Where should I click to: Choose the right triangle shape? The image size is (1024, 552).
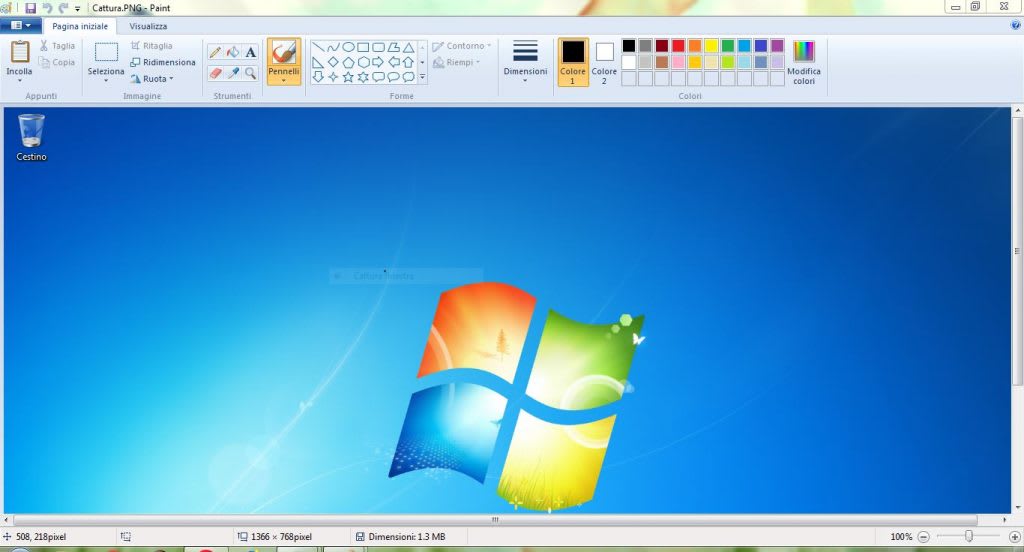click(x=318, y=62)
